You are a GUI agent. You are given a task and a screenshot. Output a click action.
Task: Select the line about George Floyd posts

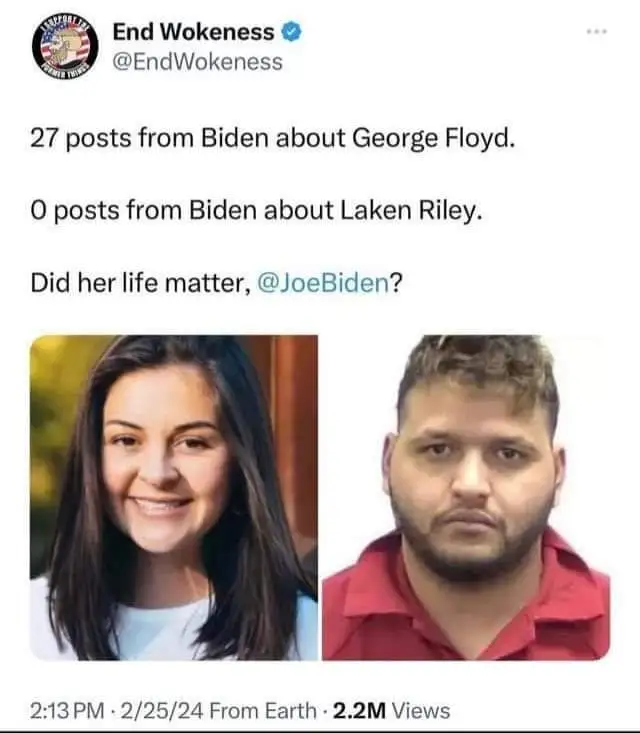[273, 139]
